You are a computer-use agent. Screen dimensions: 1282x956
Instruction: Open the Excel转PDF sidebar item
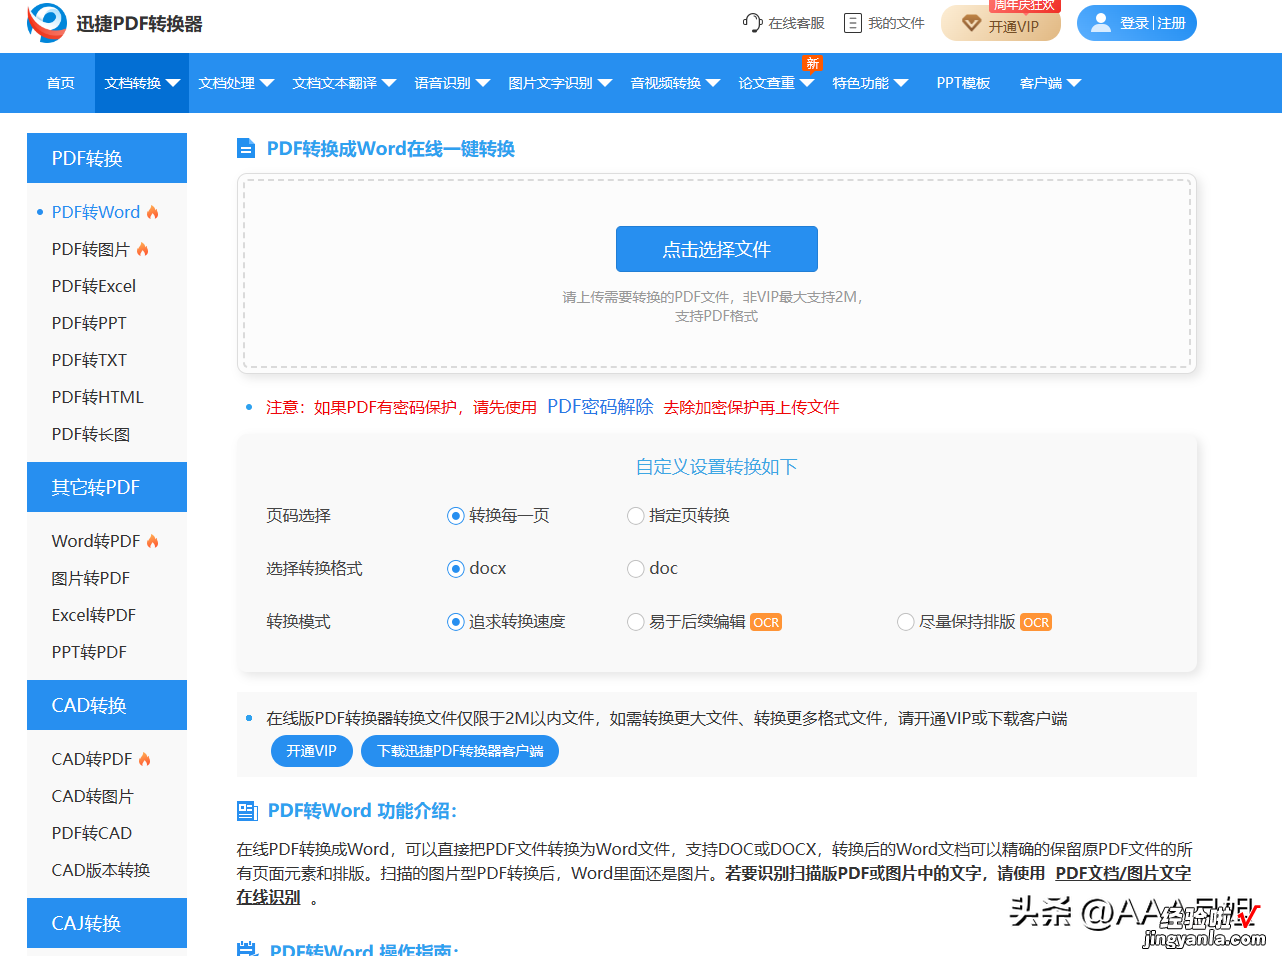(94, 615)
